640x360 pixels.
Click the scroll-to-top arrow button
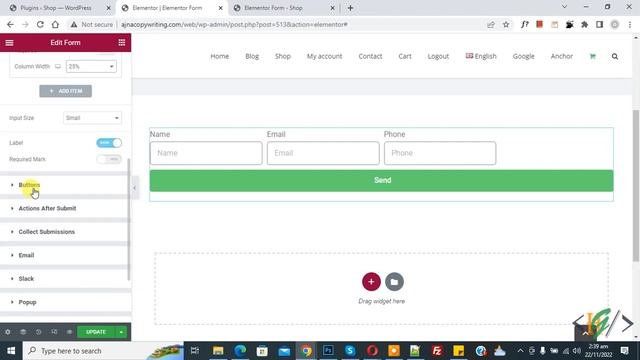point(585,333)
